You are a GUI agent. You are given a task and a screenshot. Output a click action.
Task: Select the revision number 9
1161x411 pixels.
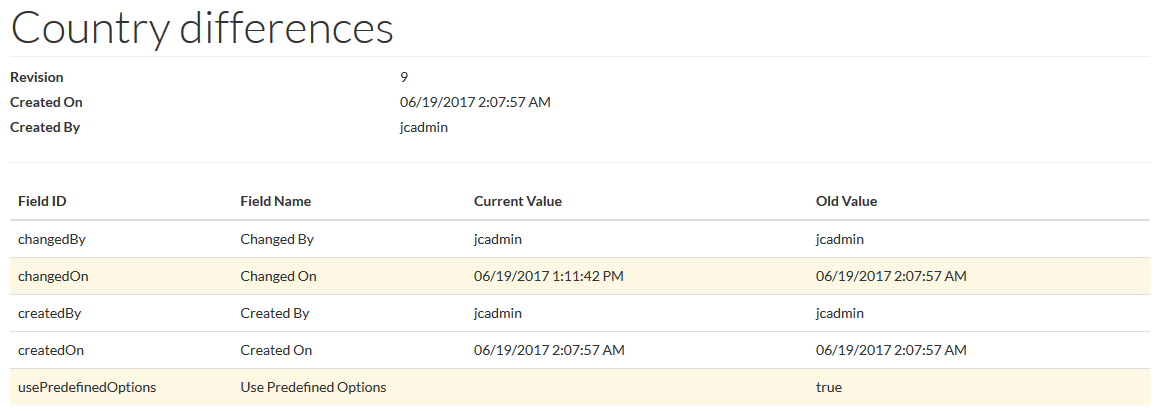point(404,77)
